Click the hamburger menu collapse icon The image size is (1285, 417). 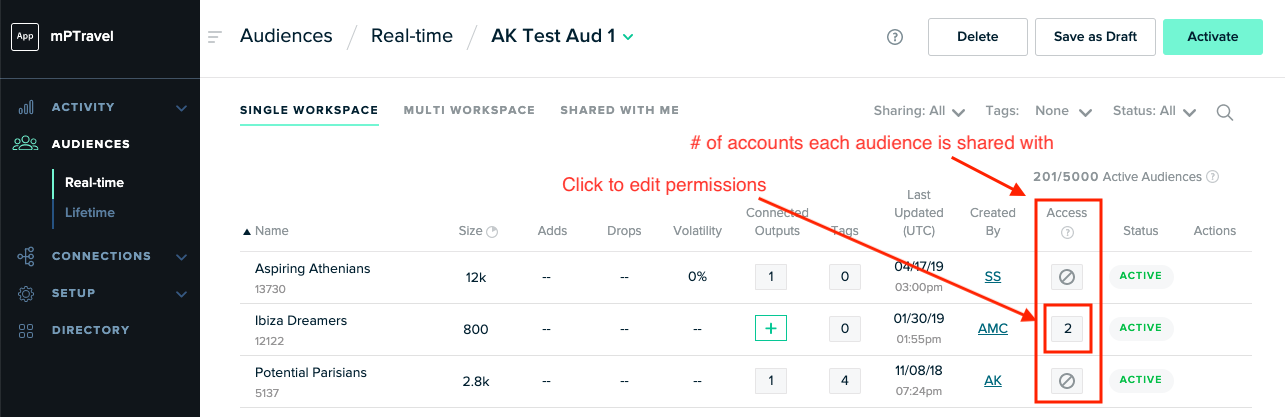[x=214, y=37]
